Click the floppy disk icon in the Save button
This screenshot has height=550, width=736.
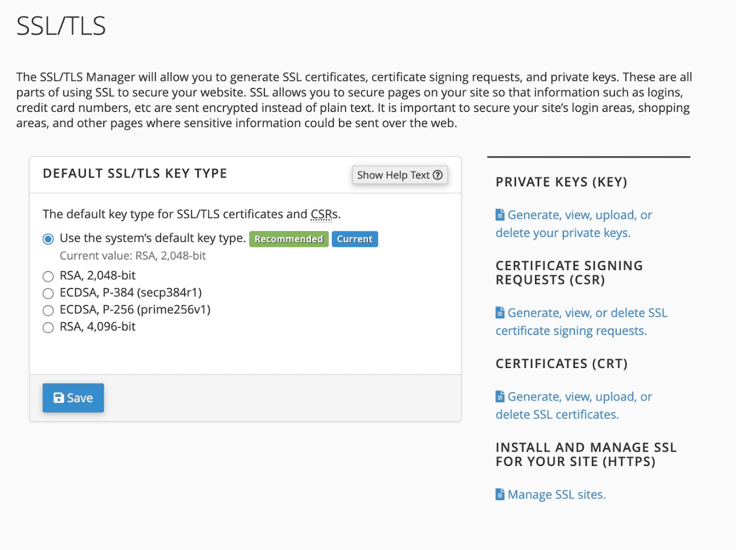pyautogui.click(x=59, y=398)
